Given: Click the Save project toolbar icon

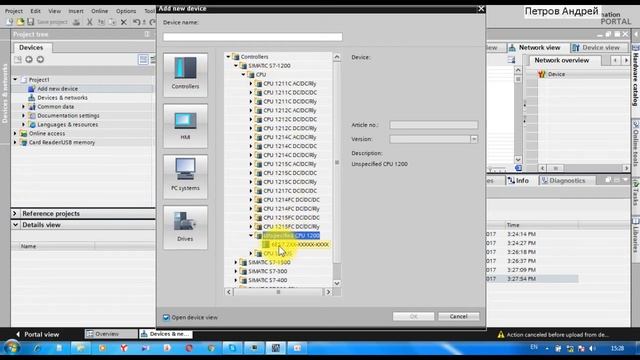Looking at the screenshot, I should click(x=31, y=22).
